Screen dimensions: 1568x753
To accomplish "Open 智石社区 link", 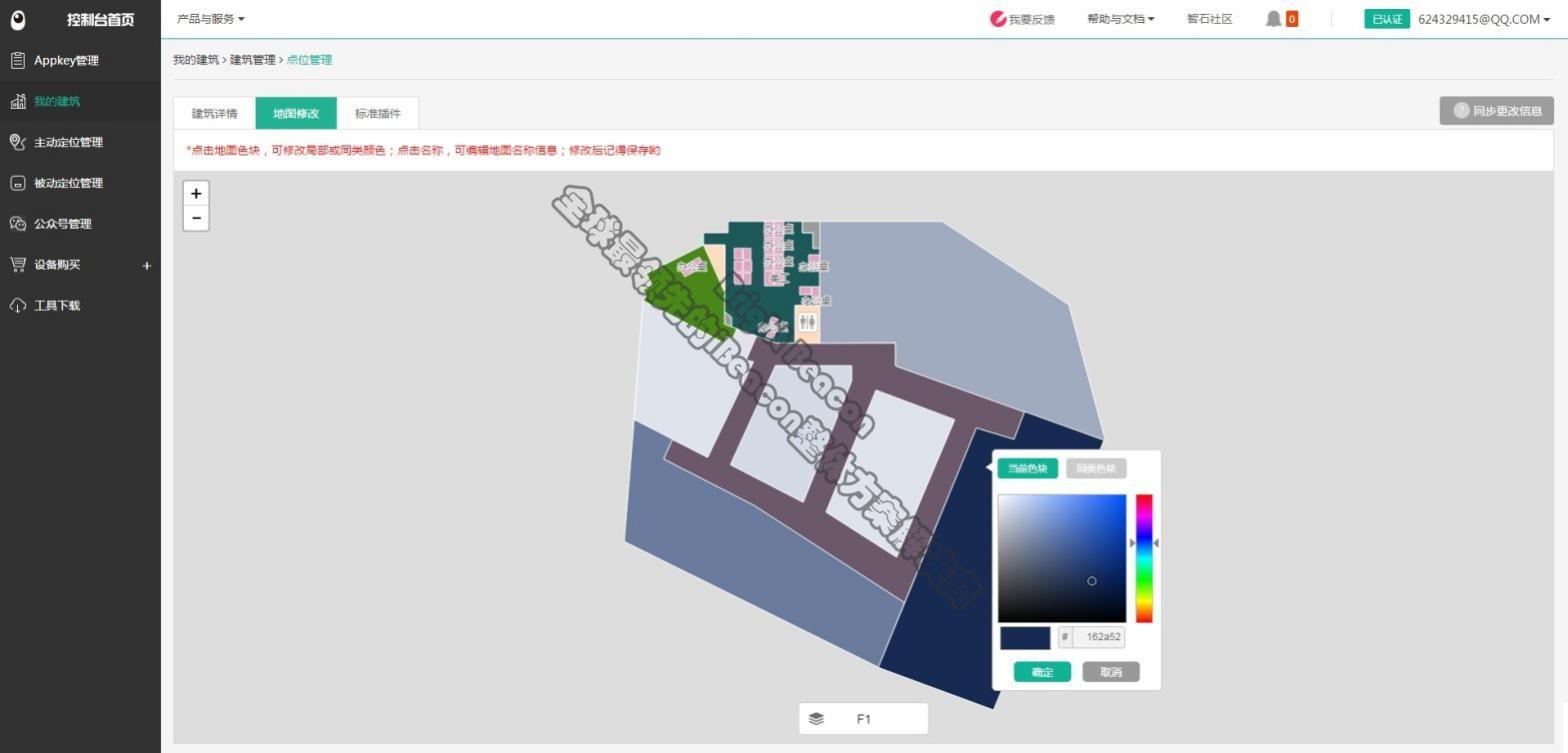I will pyautogui.click(x=1209, y=19).
